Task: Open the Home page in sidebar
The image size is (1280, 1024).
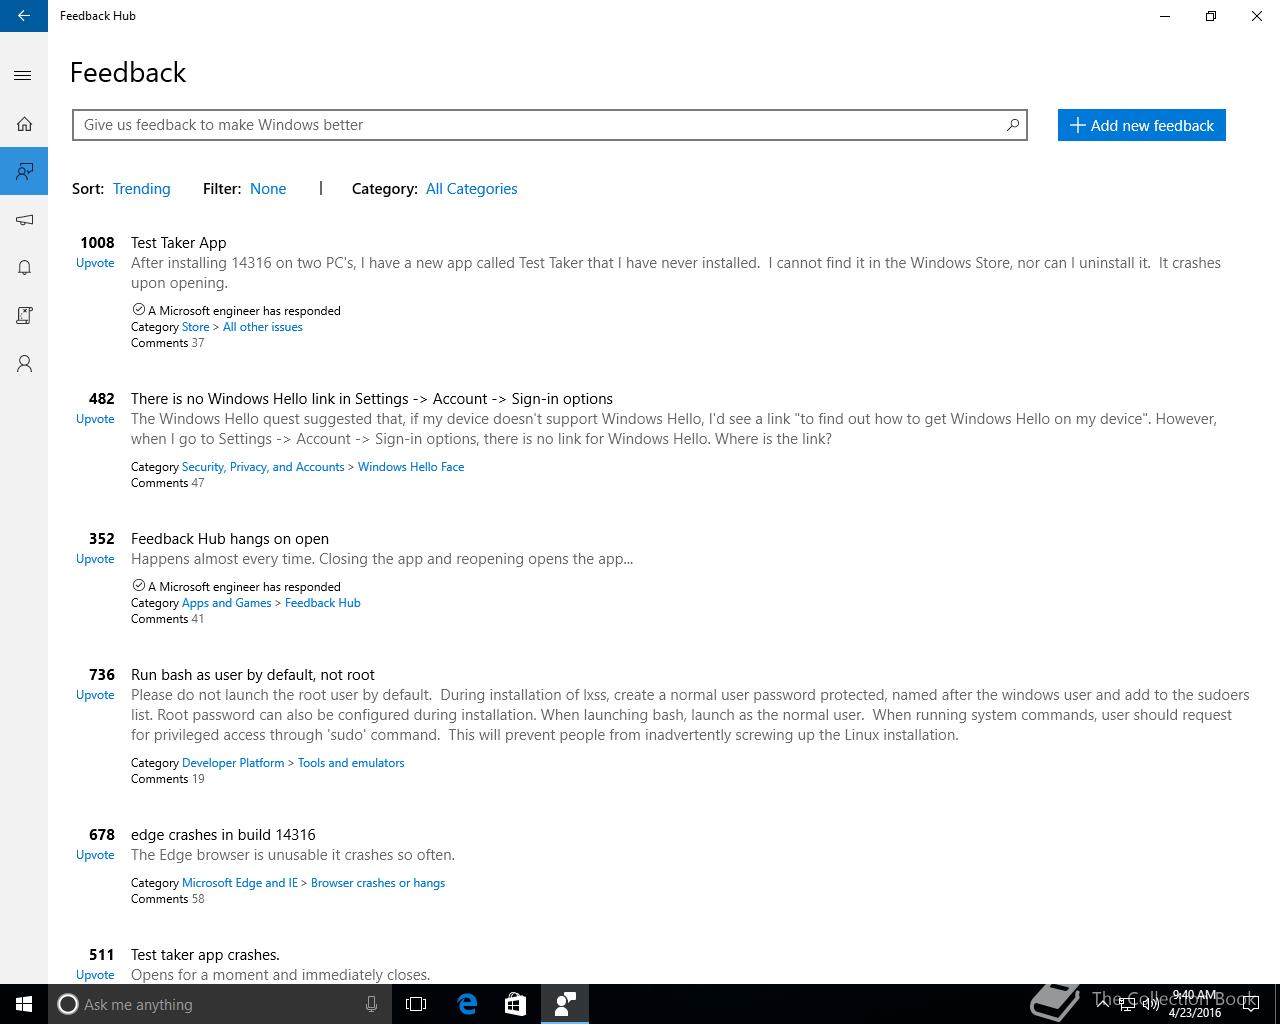Action: [24, 124]
